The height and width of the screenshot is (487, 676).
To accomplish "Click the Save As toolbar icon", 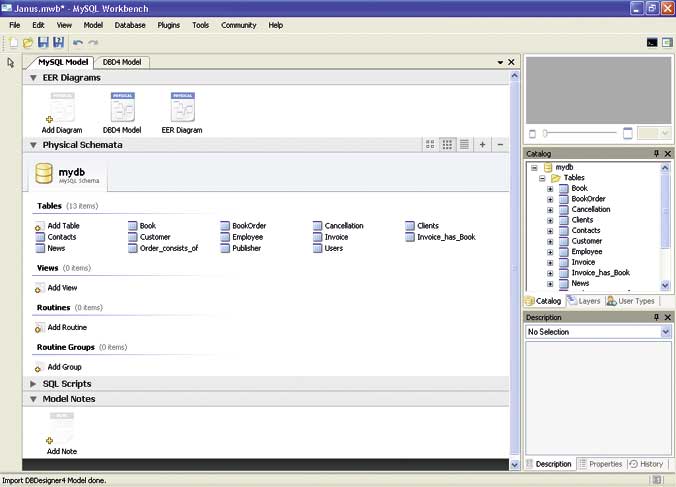I will point(58,42).
